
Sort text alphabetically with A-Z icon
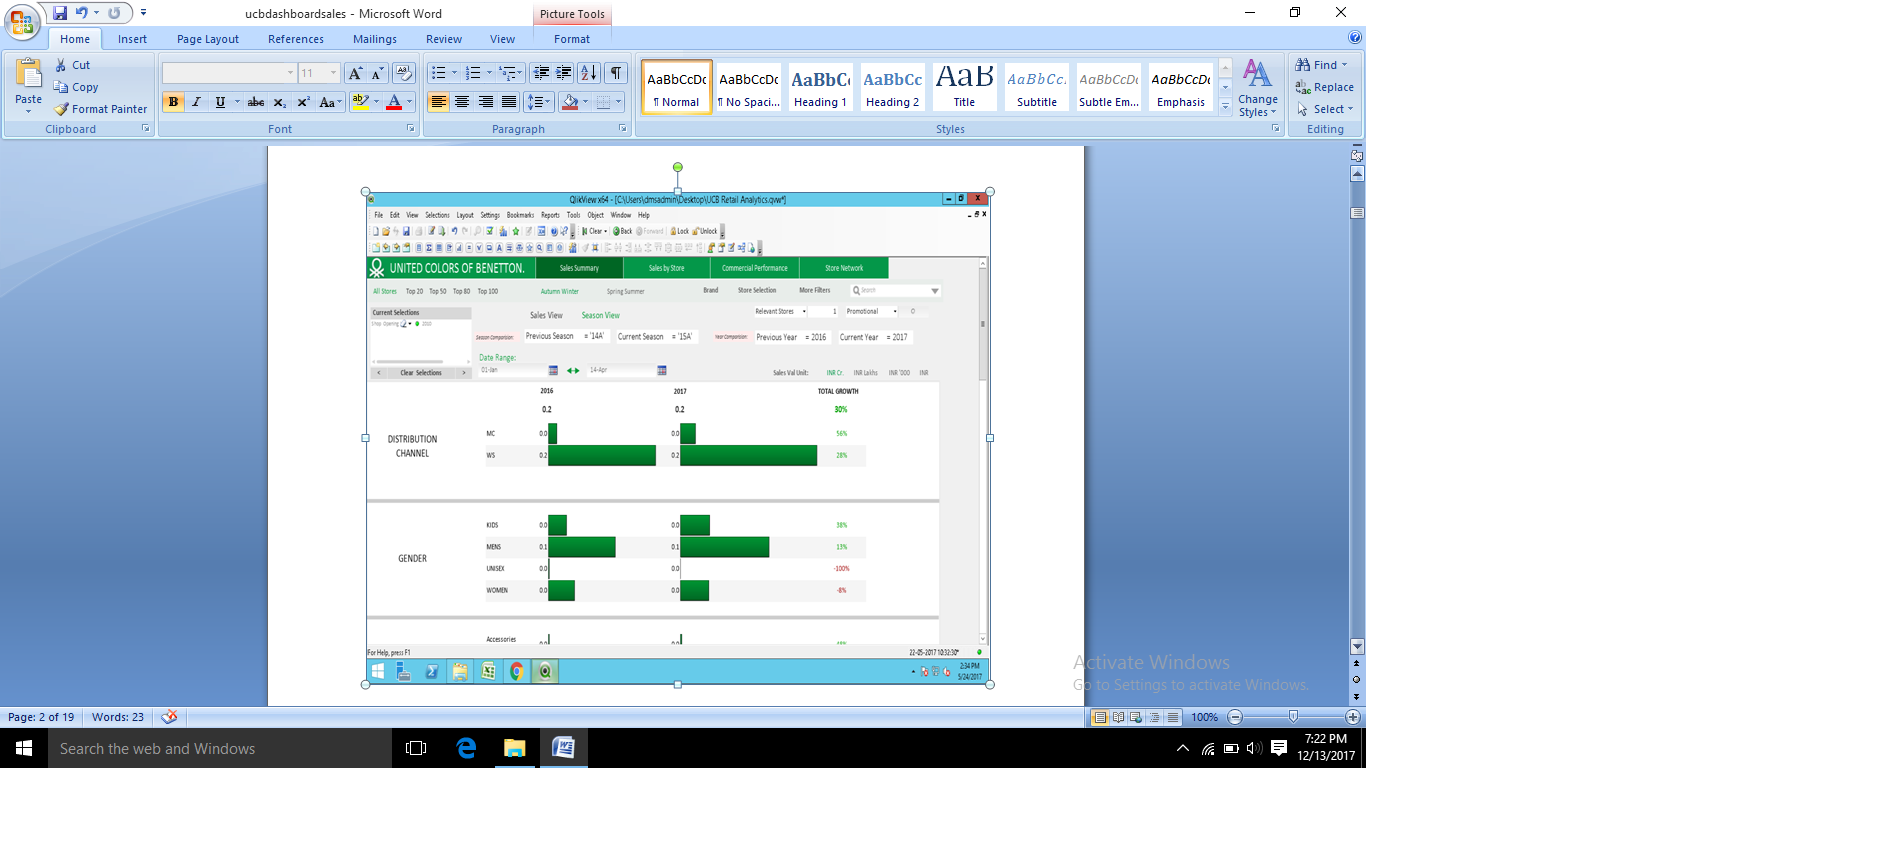coord(589,73)
